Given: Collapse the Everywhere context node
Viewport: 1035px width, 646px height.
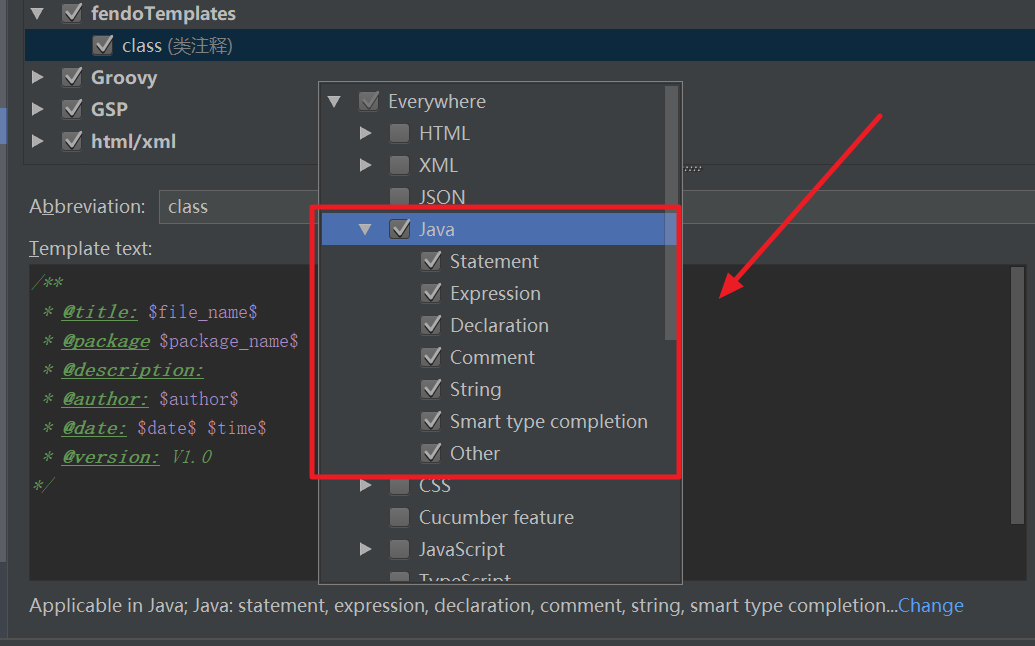Looking at the screenshot, I should tap(334, 102).
